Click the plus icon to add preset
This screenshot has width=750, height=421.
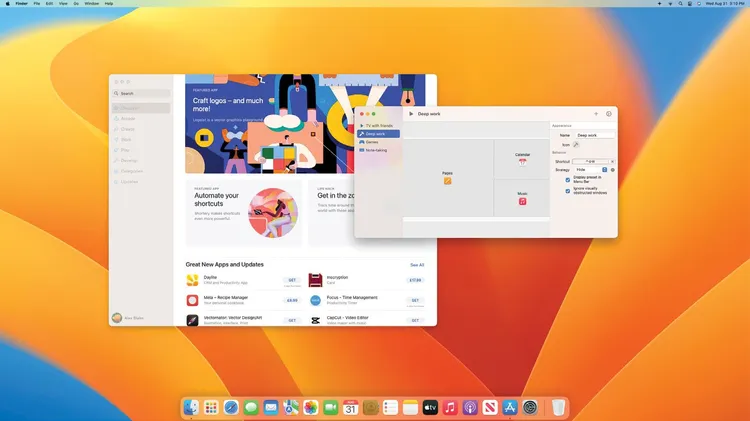pos(596,114)
